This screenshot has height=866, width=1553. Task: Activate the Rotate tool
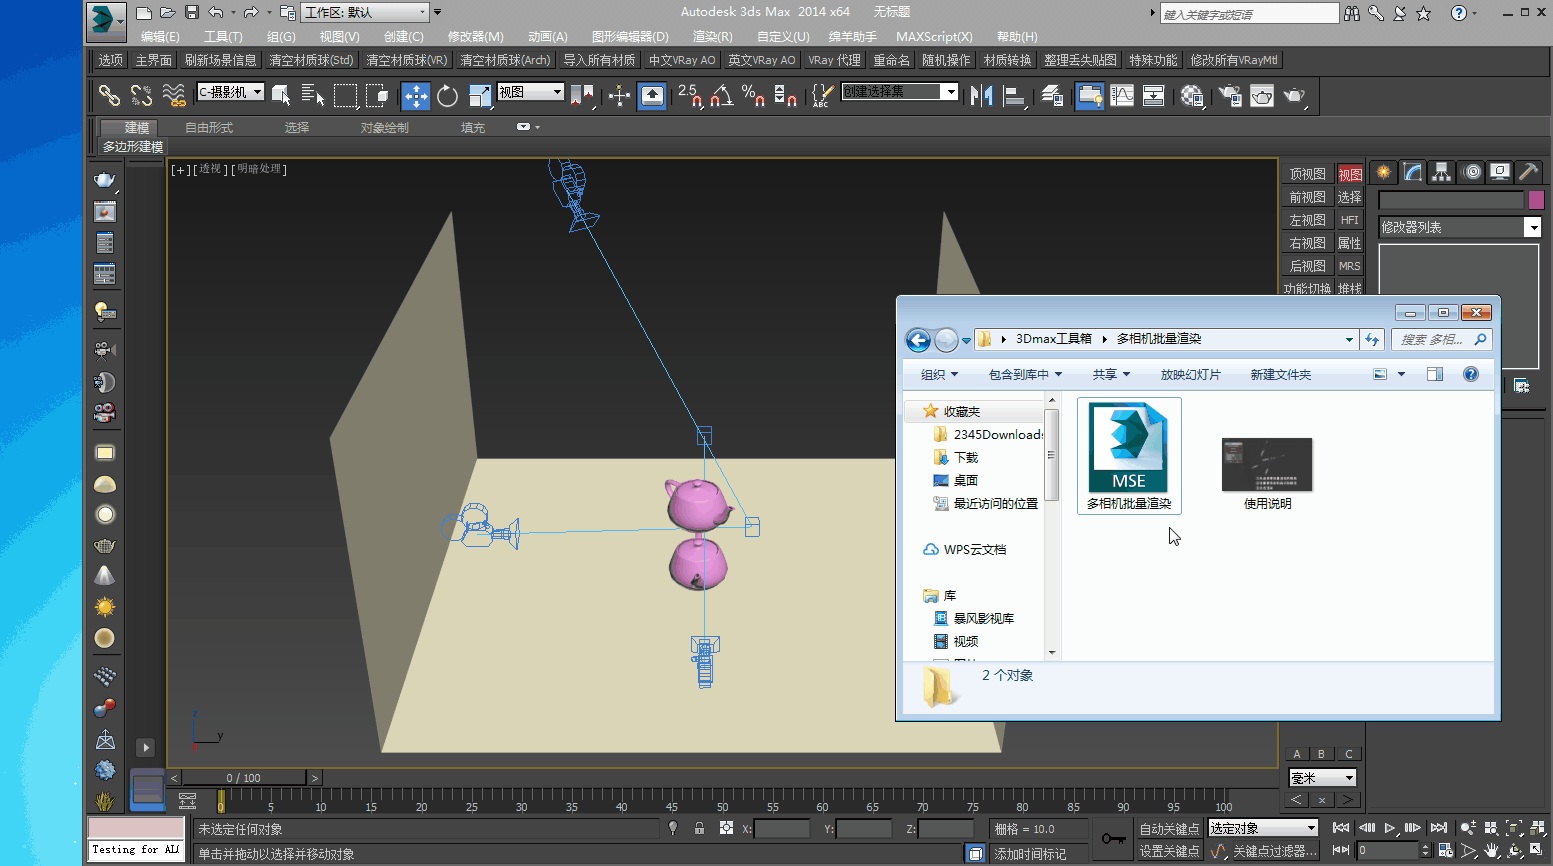(x=447, y=96)
